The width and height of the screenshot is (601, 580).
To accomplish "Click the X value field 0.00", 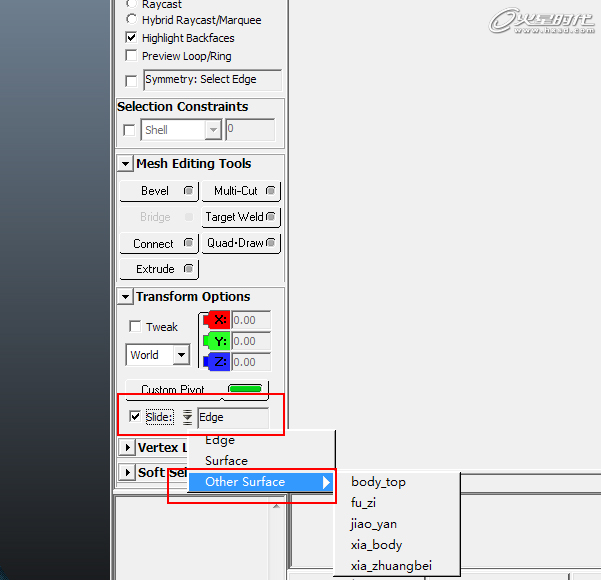I will coord(251,320).
